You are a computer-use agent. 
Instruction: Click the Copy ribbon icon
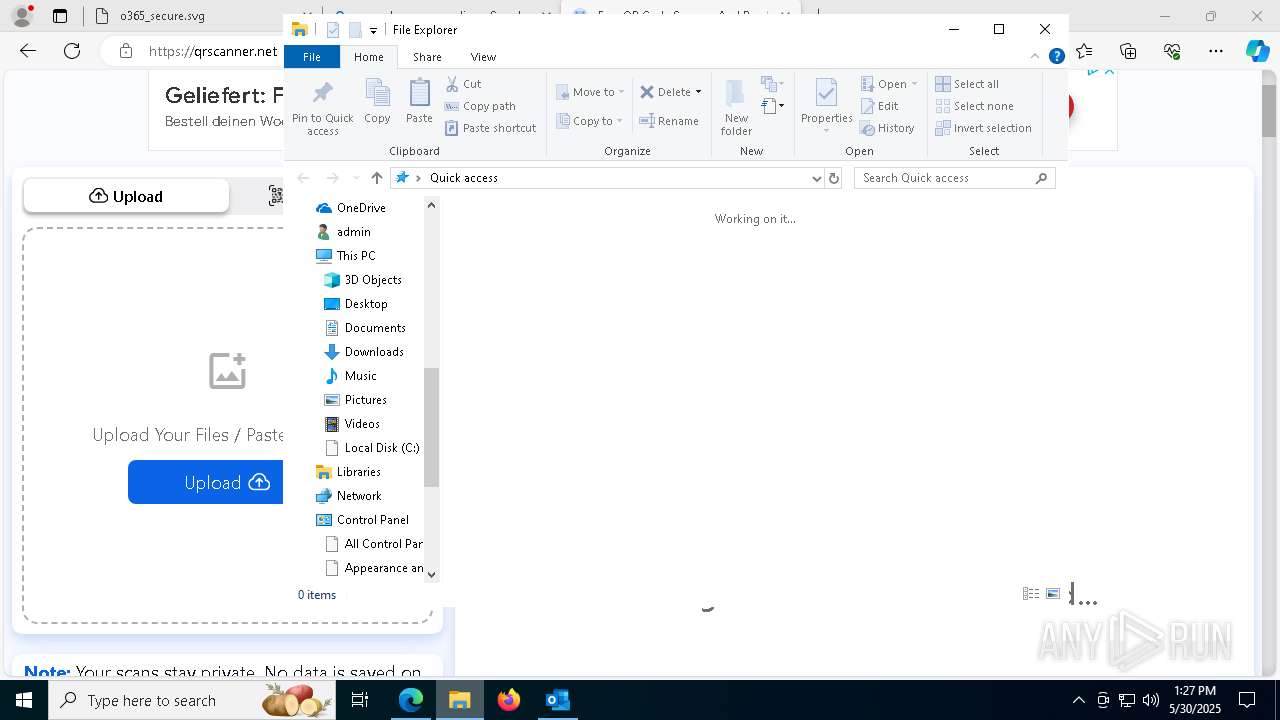377,102
